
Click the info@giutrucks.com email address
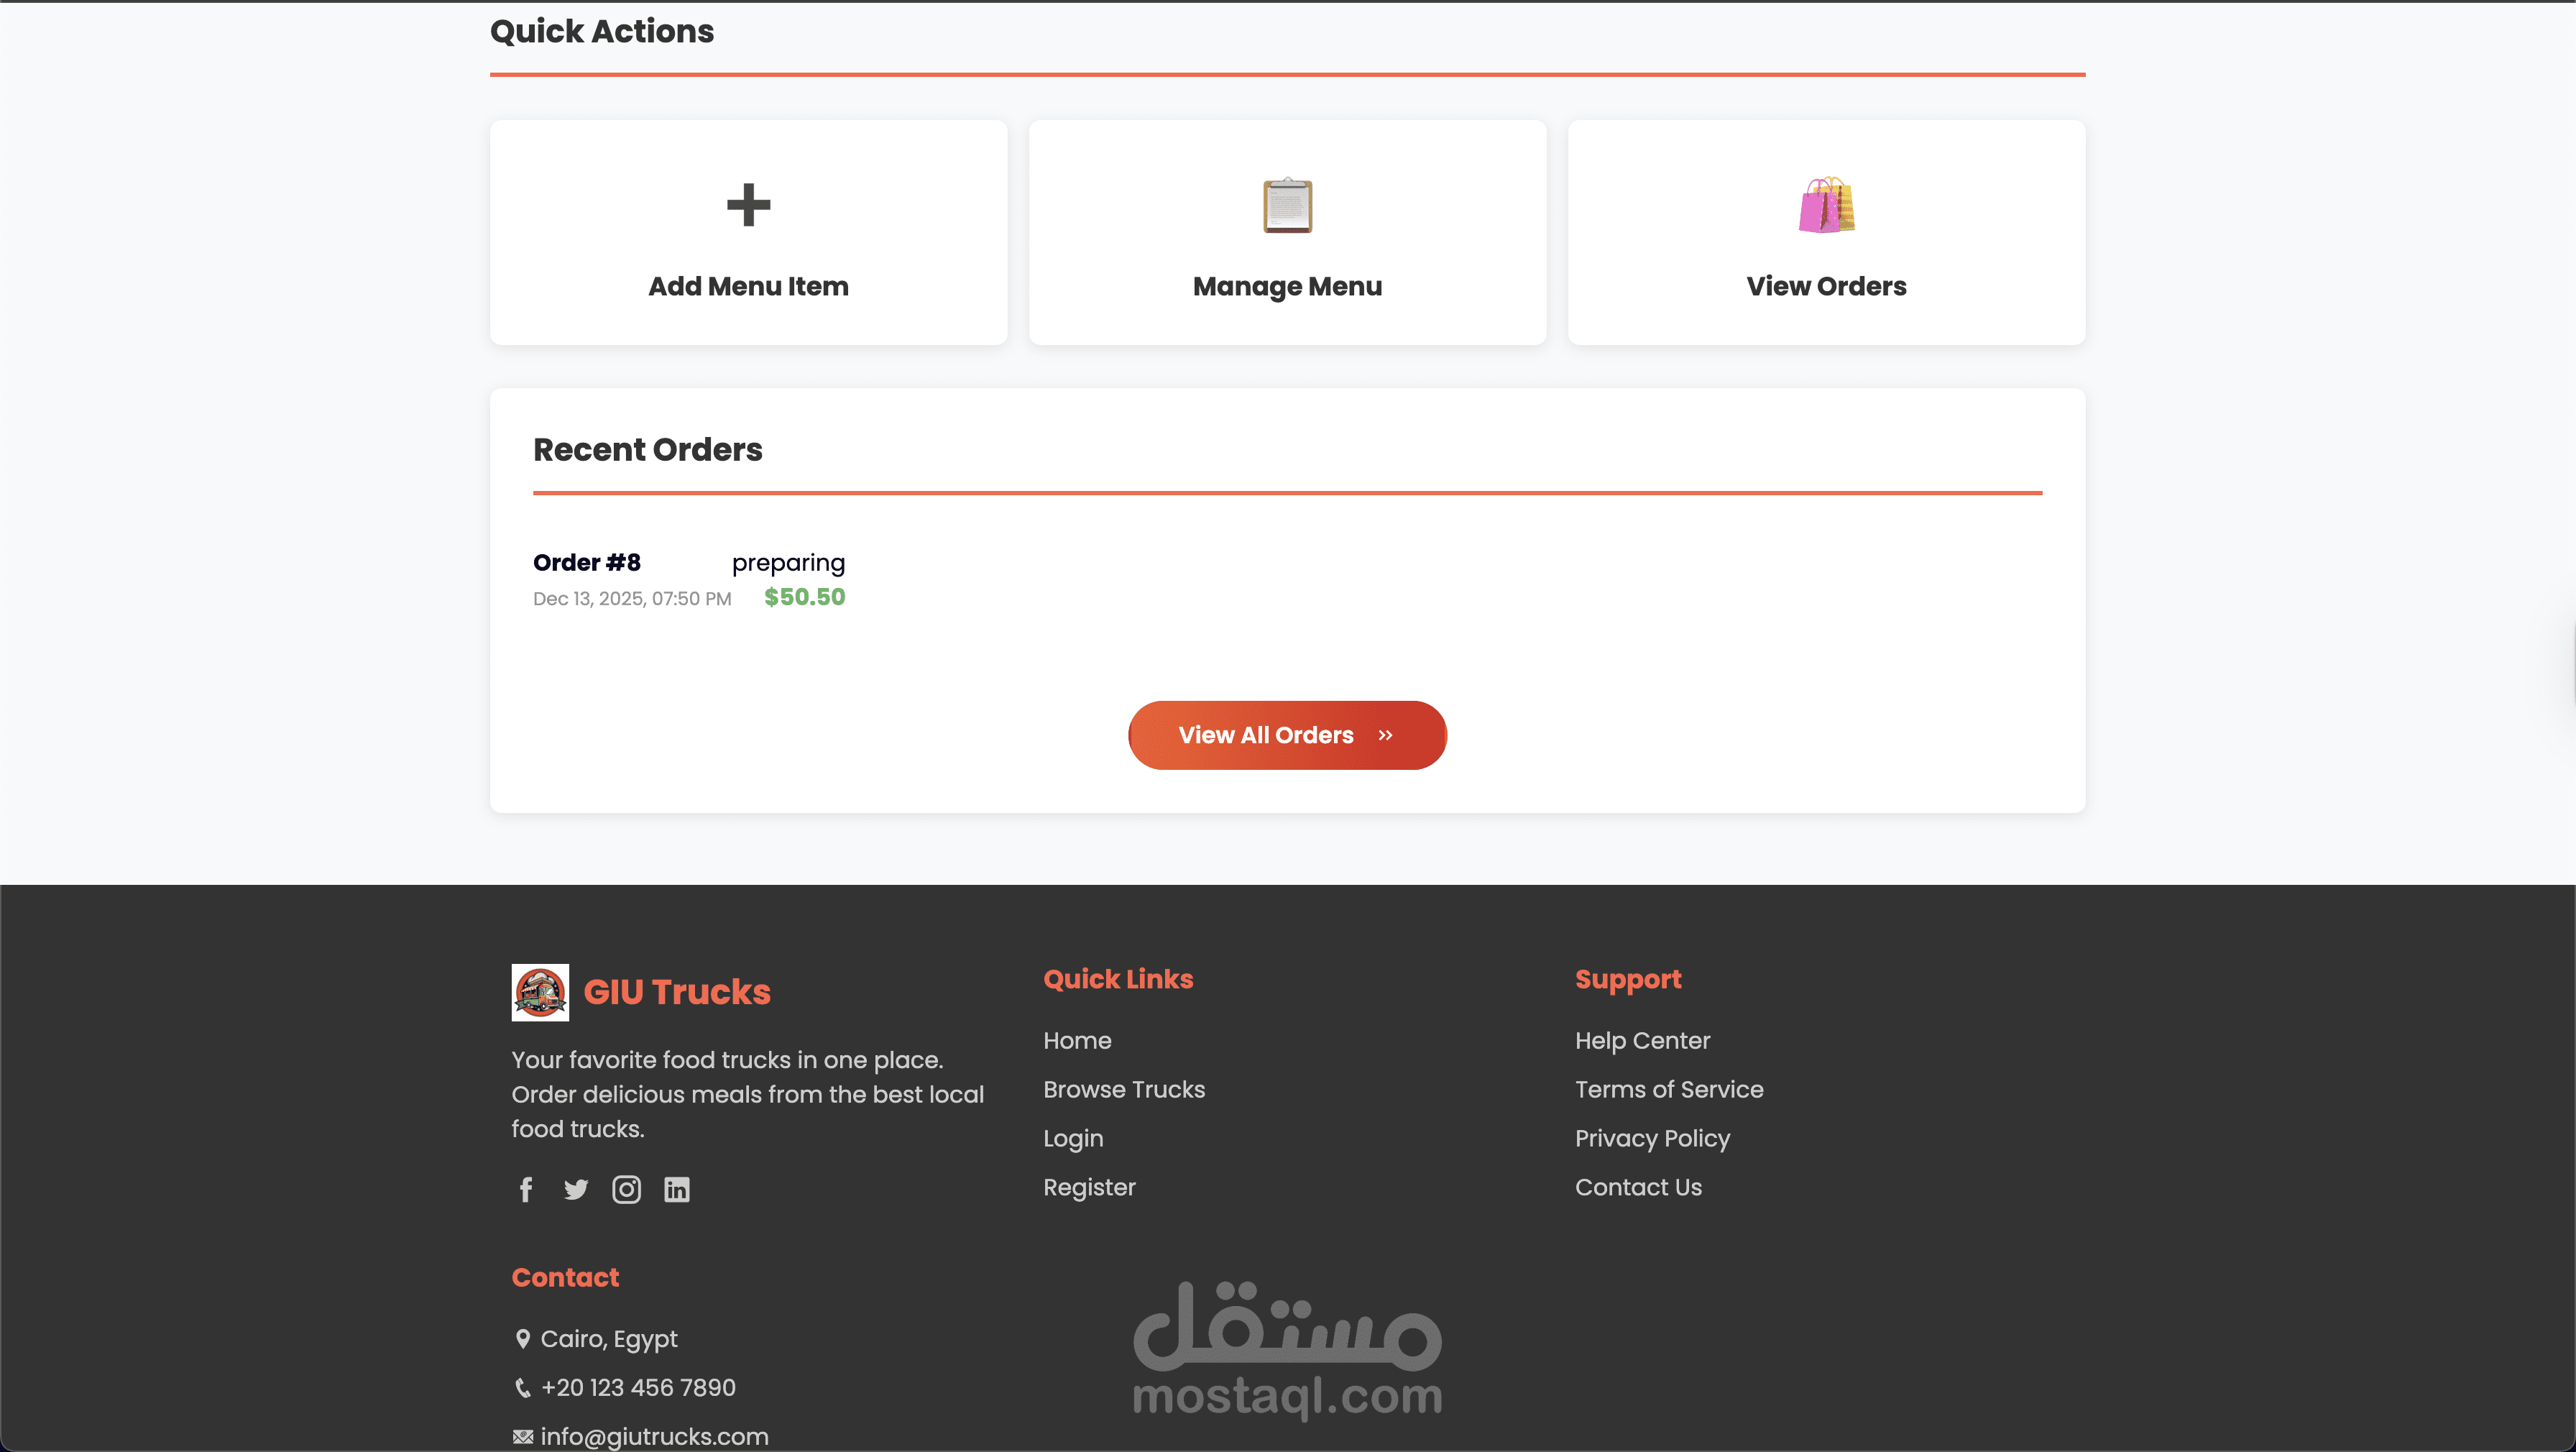click(654, 1436)
